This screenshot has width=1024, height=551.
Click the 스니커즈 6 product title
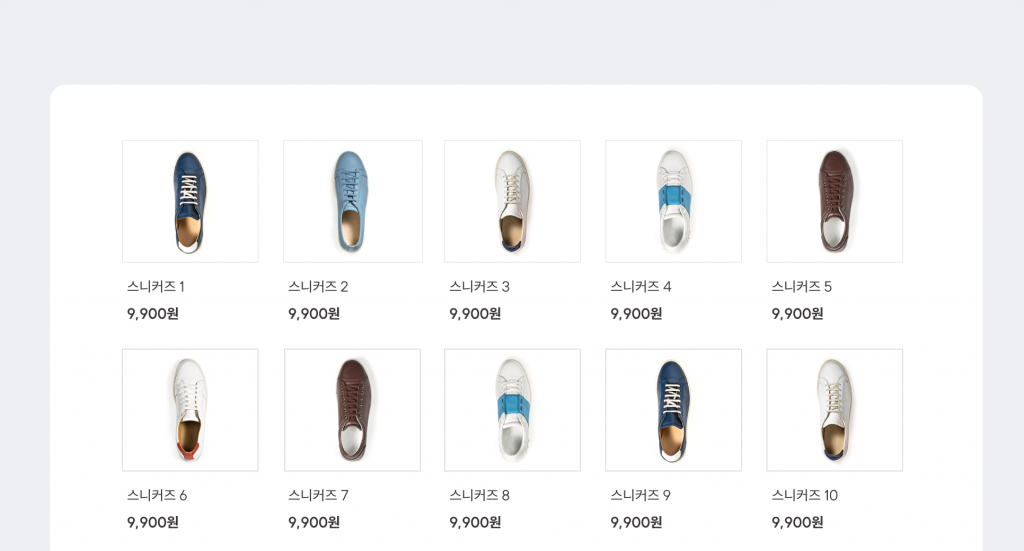(157, 496)
